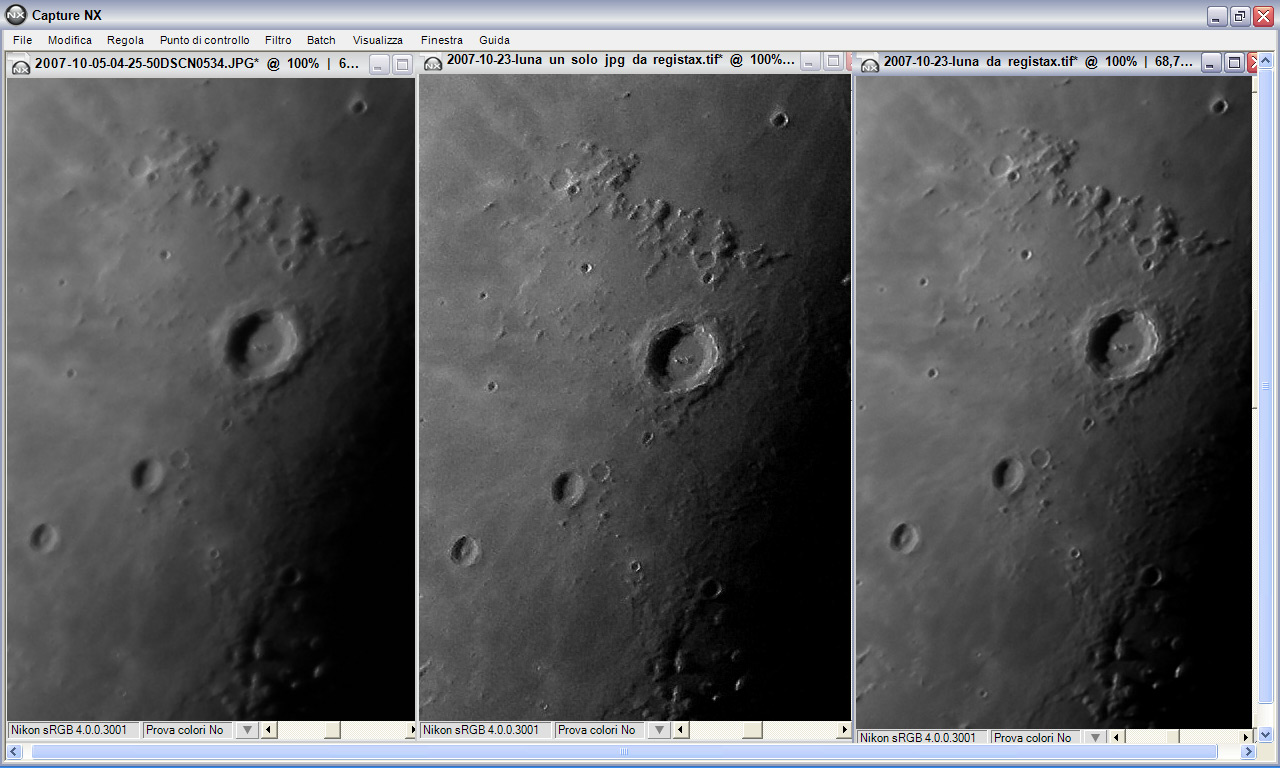This screenshot has width=1280, height=768.
Task: Click scroll-left arrow of 'luna da registax.tif' window
Action: [x=1117, y=737]
